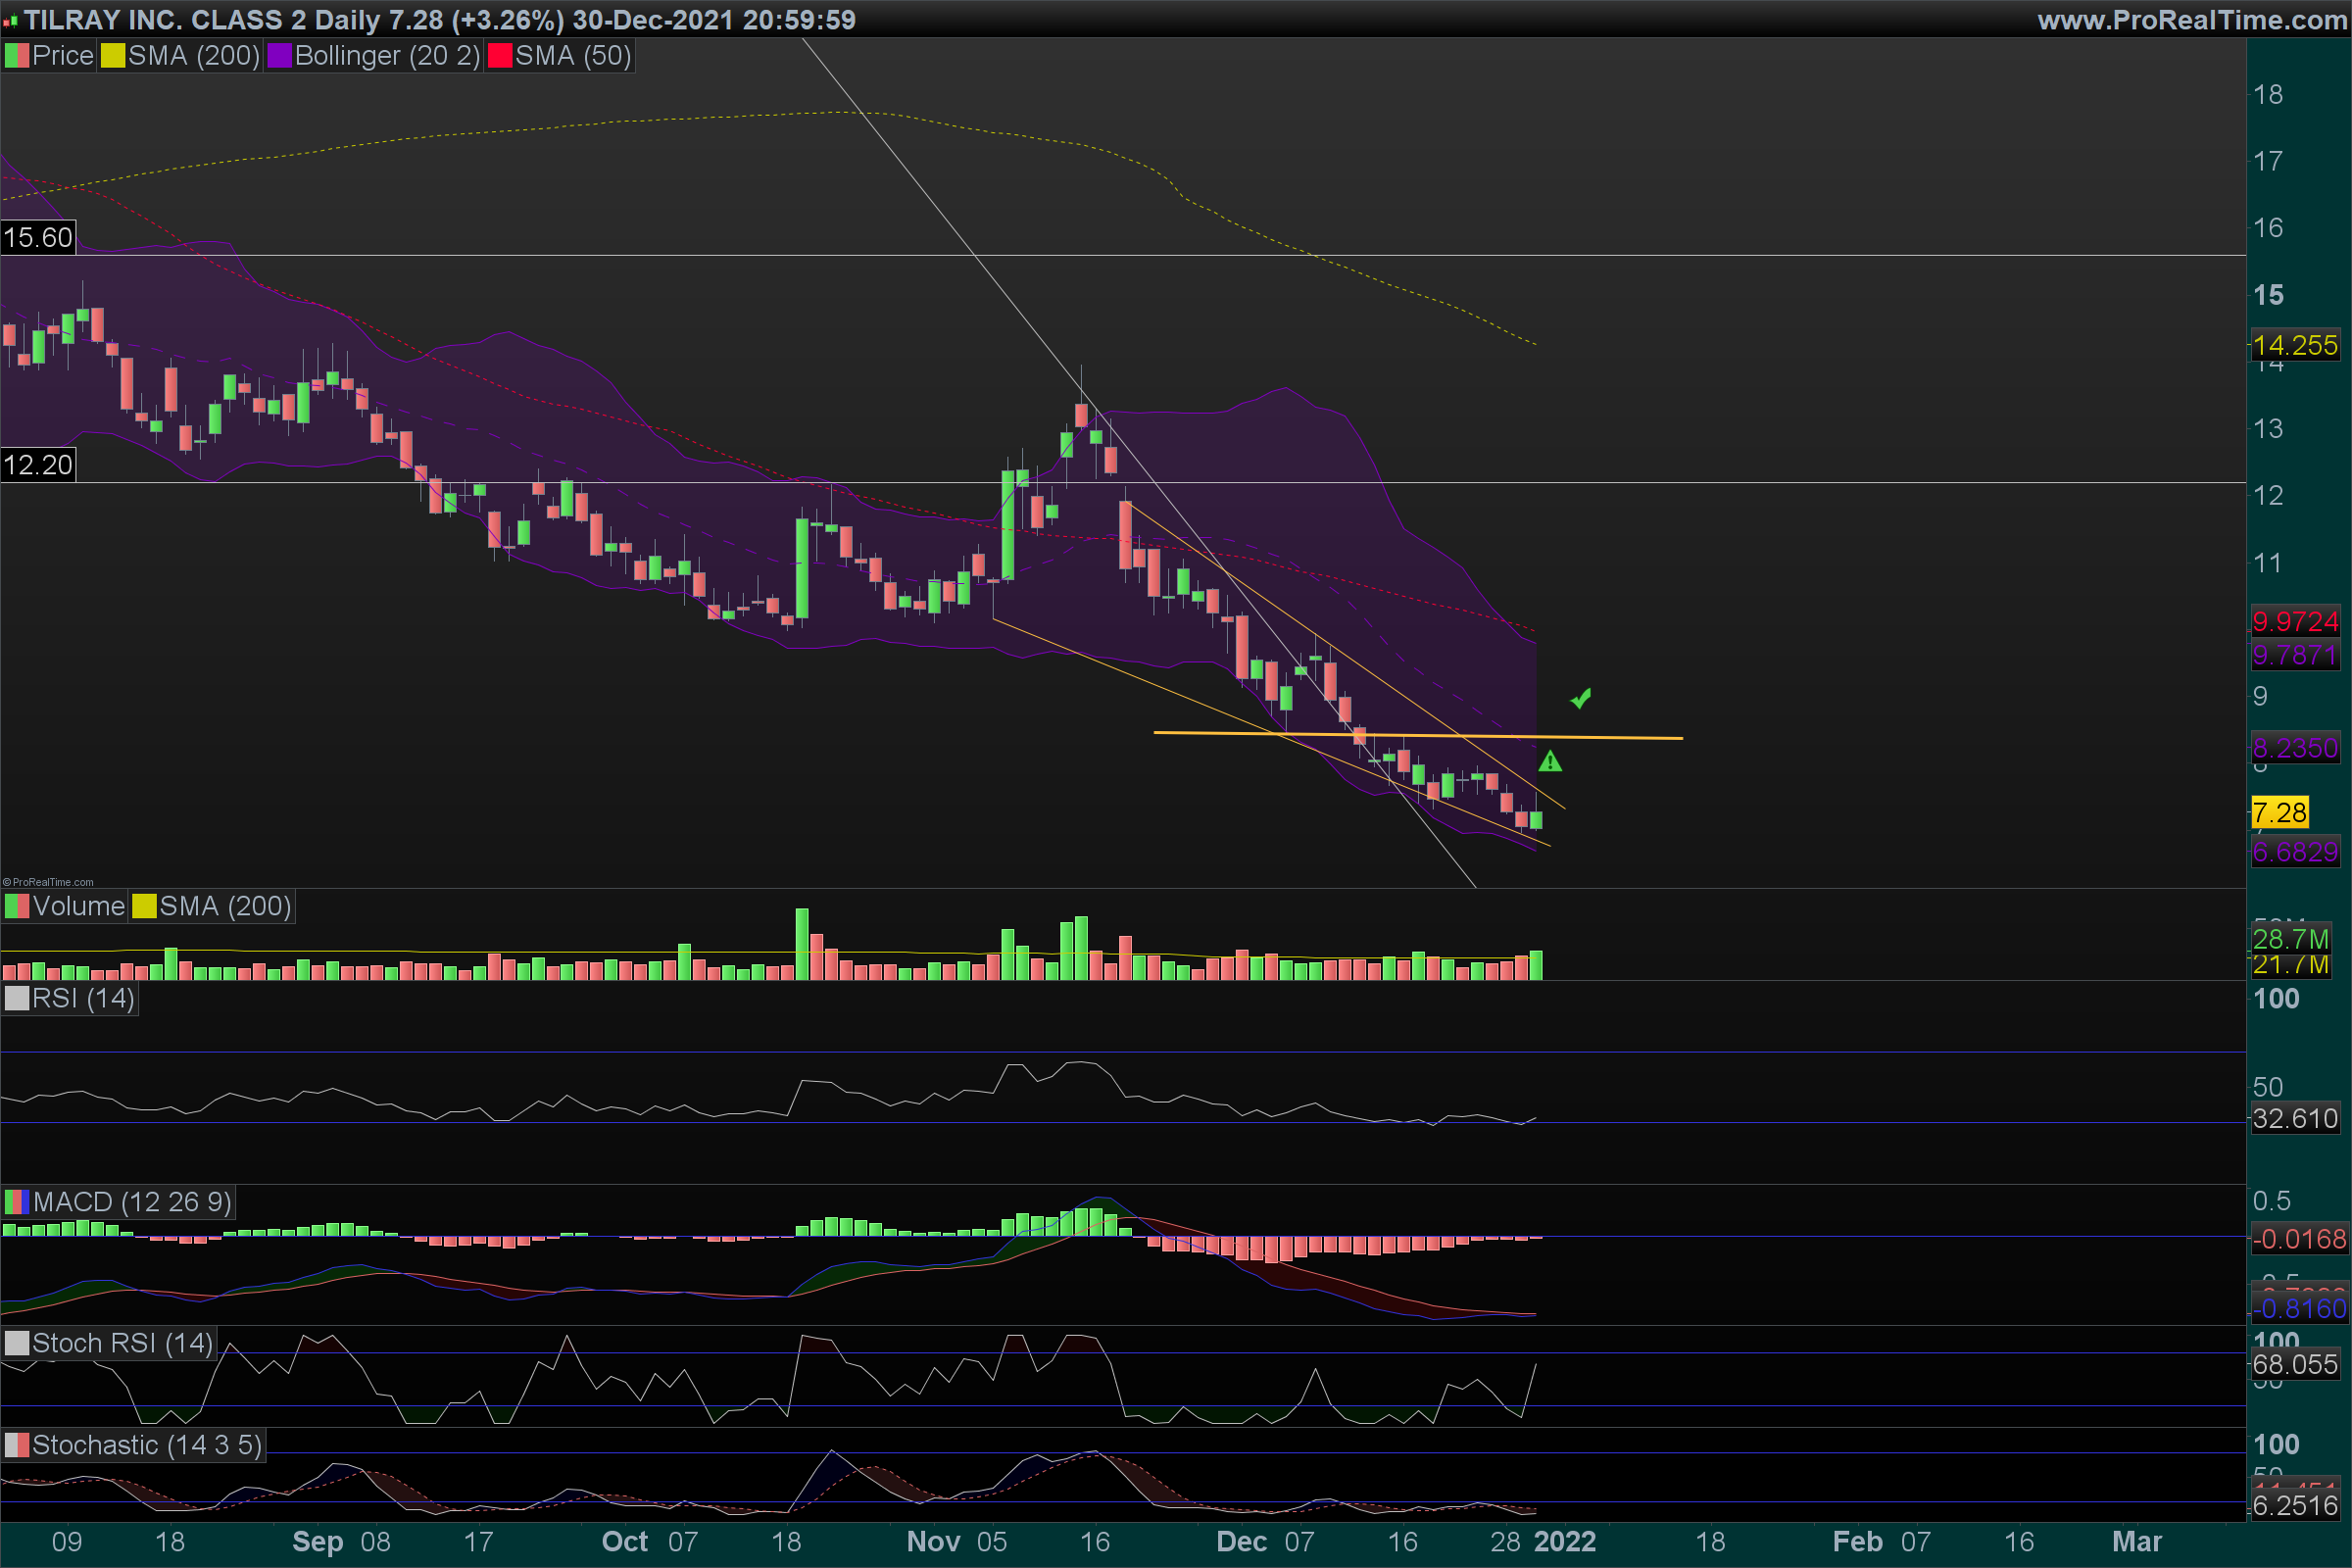Select the 15.60 horizontal line label
This screenshot has width=2352, height=1568.
(38, 238)
